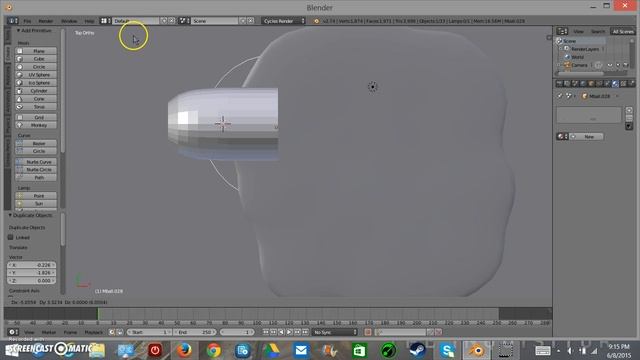640x360 pixels.
Task: Click the mesh Circle primitive icon
Action: pos(19,67)
